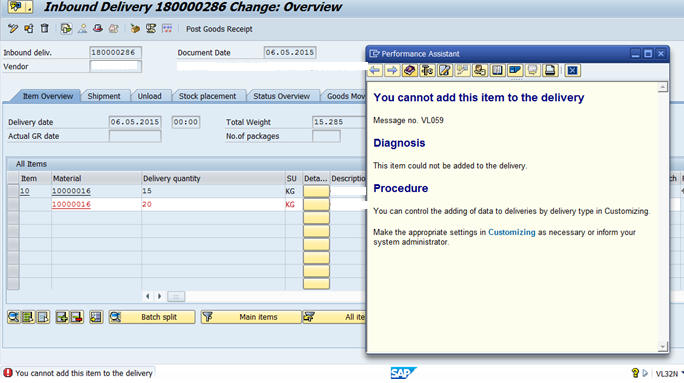Click the table scroll right arrow

click(159, 296)
